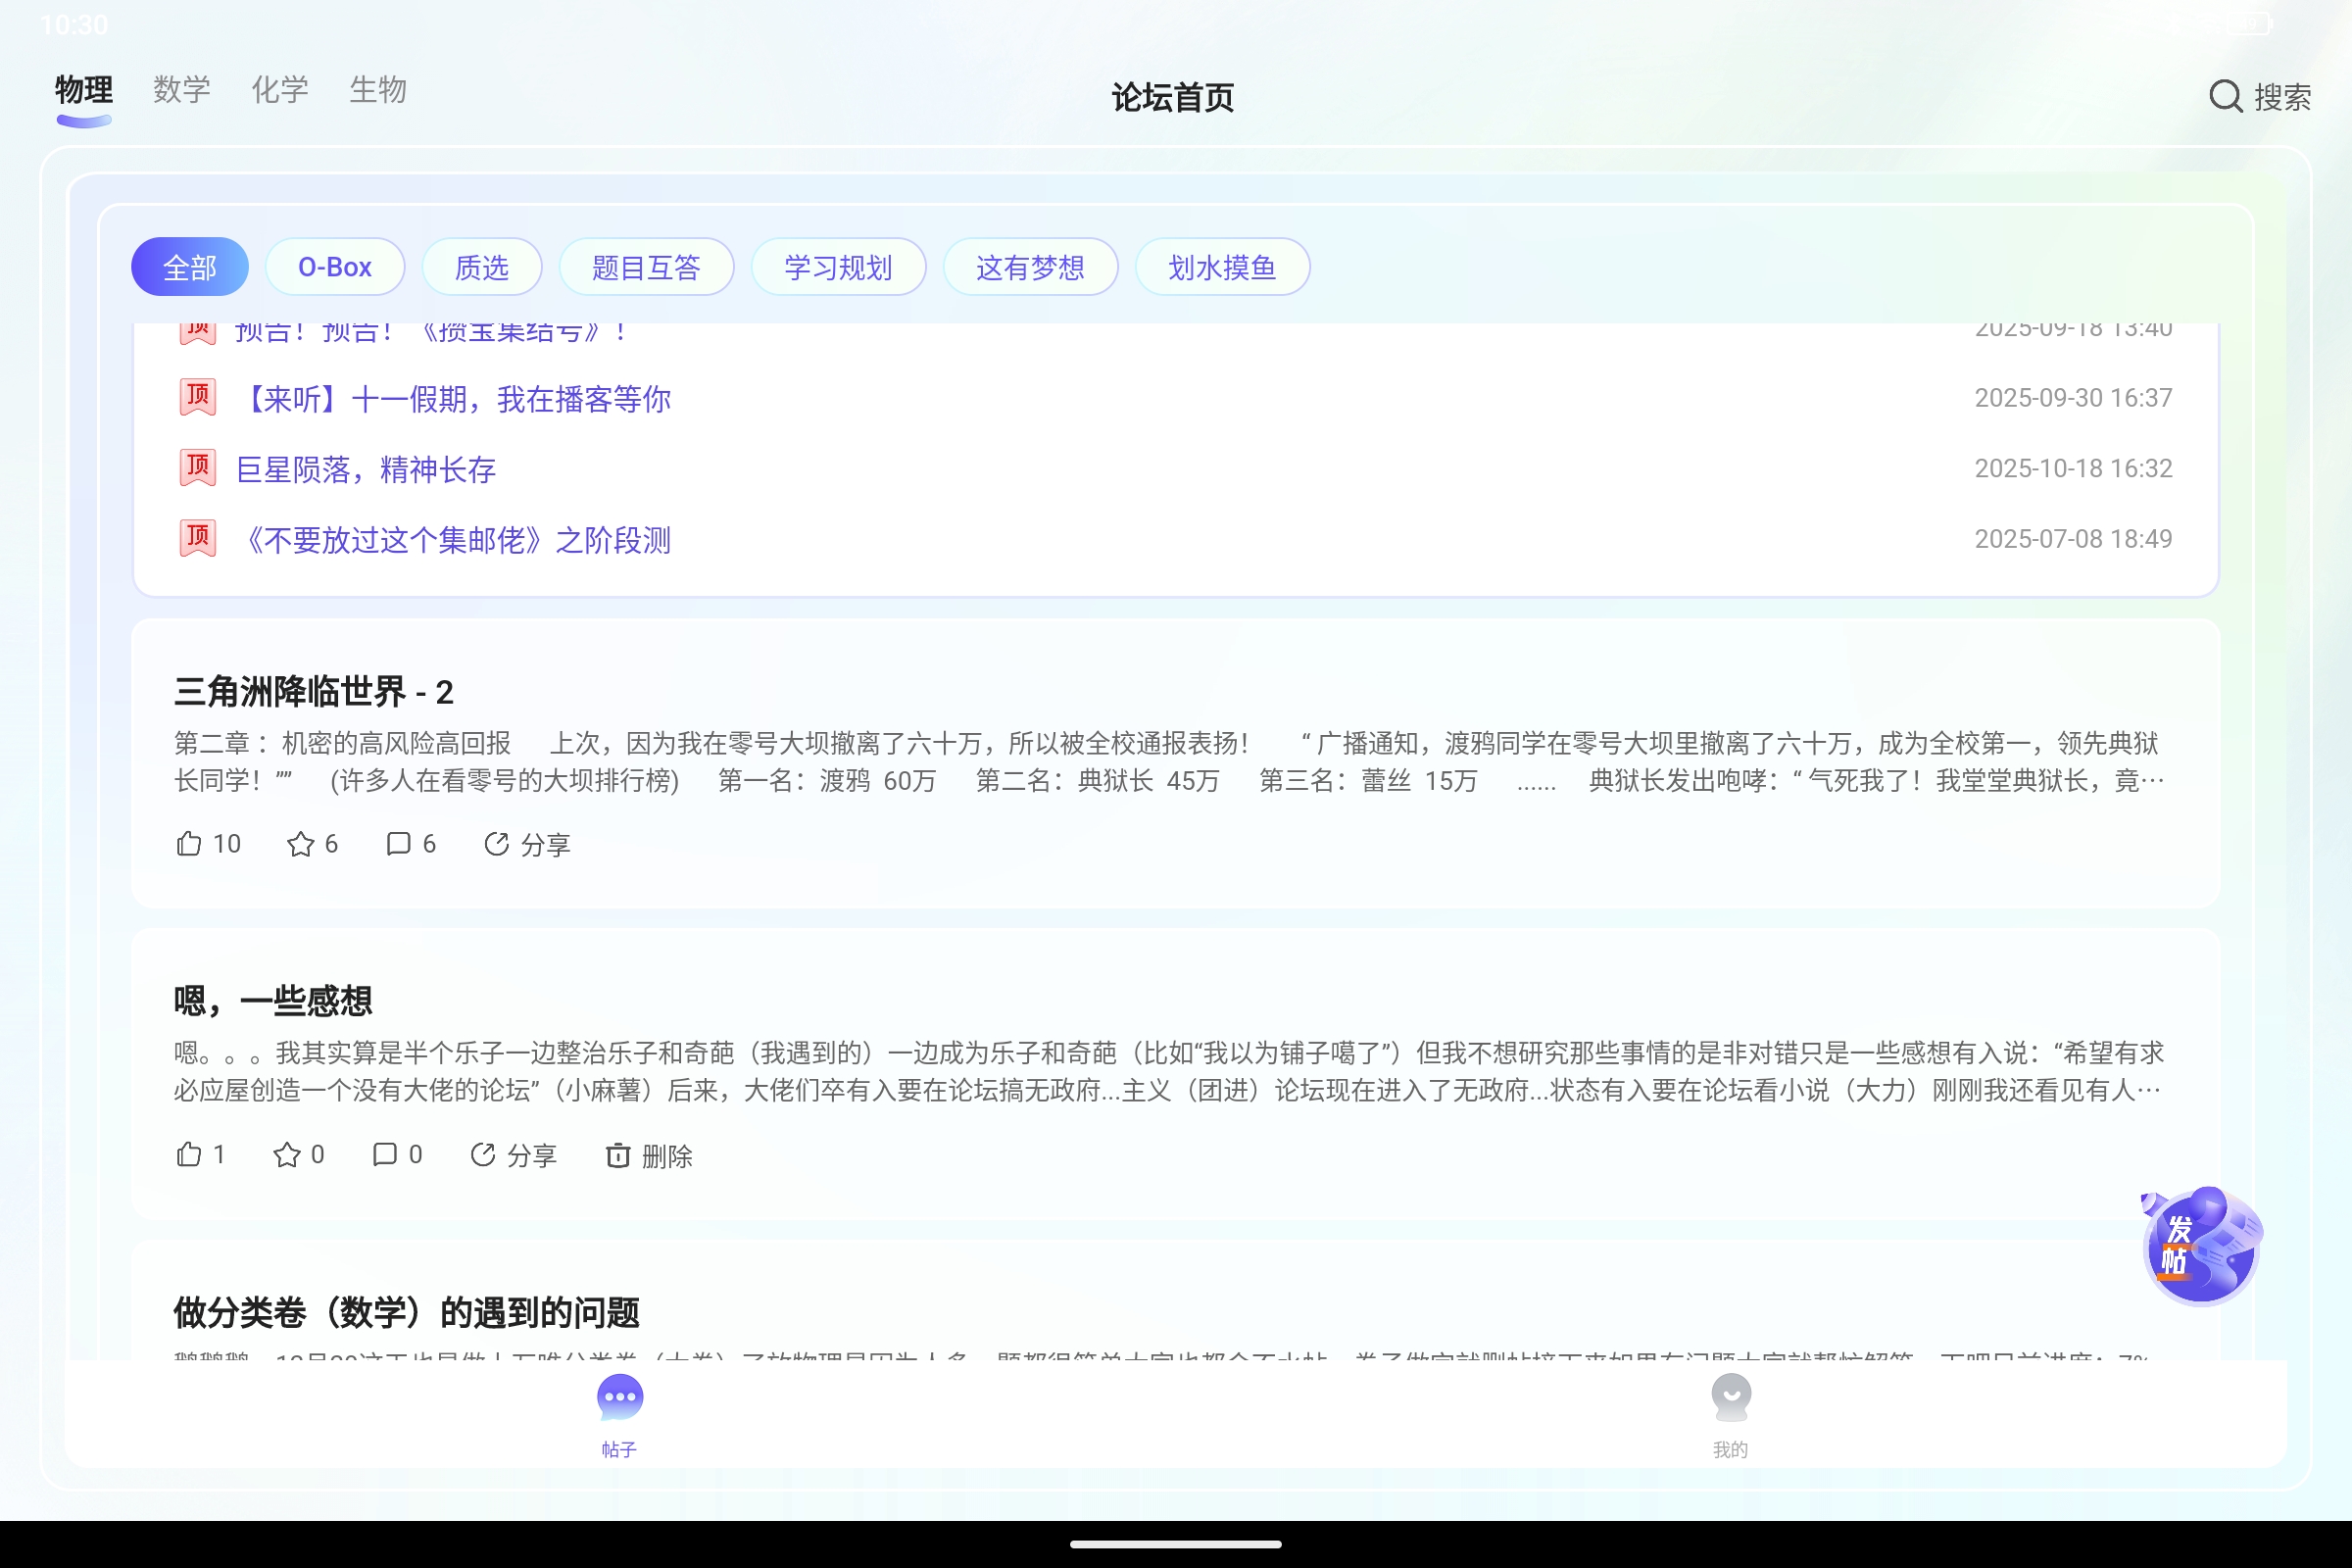
Task: Select the O-Box category filter
Action: click(x=334, y=266)
